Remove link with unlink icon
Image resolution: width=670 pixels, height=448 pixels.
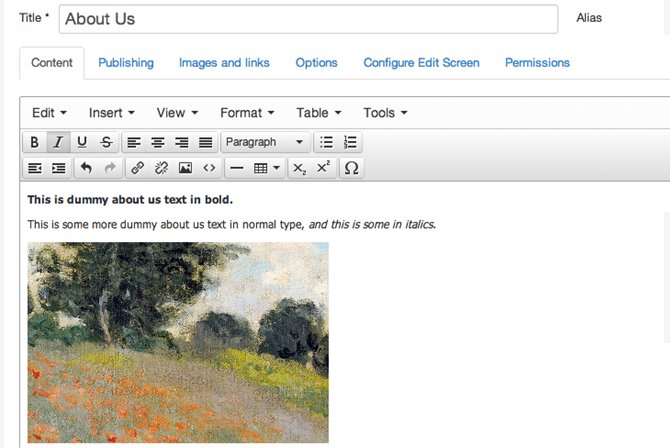tap(161, 168)
